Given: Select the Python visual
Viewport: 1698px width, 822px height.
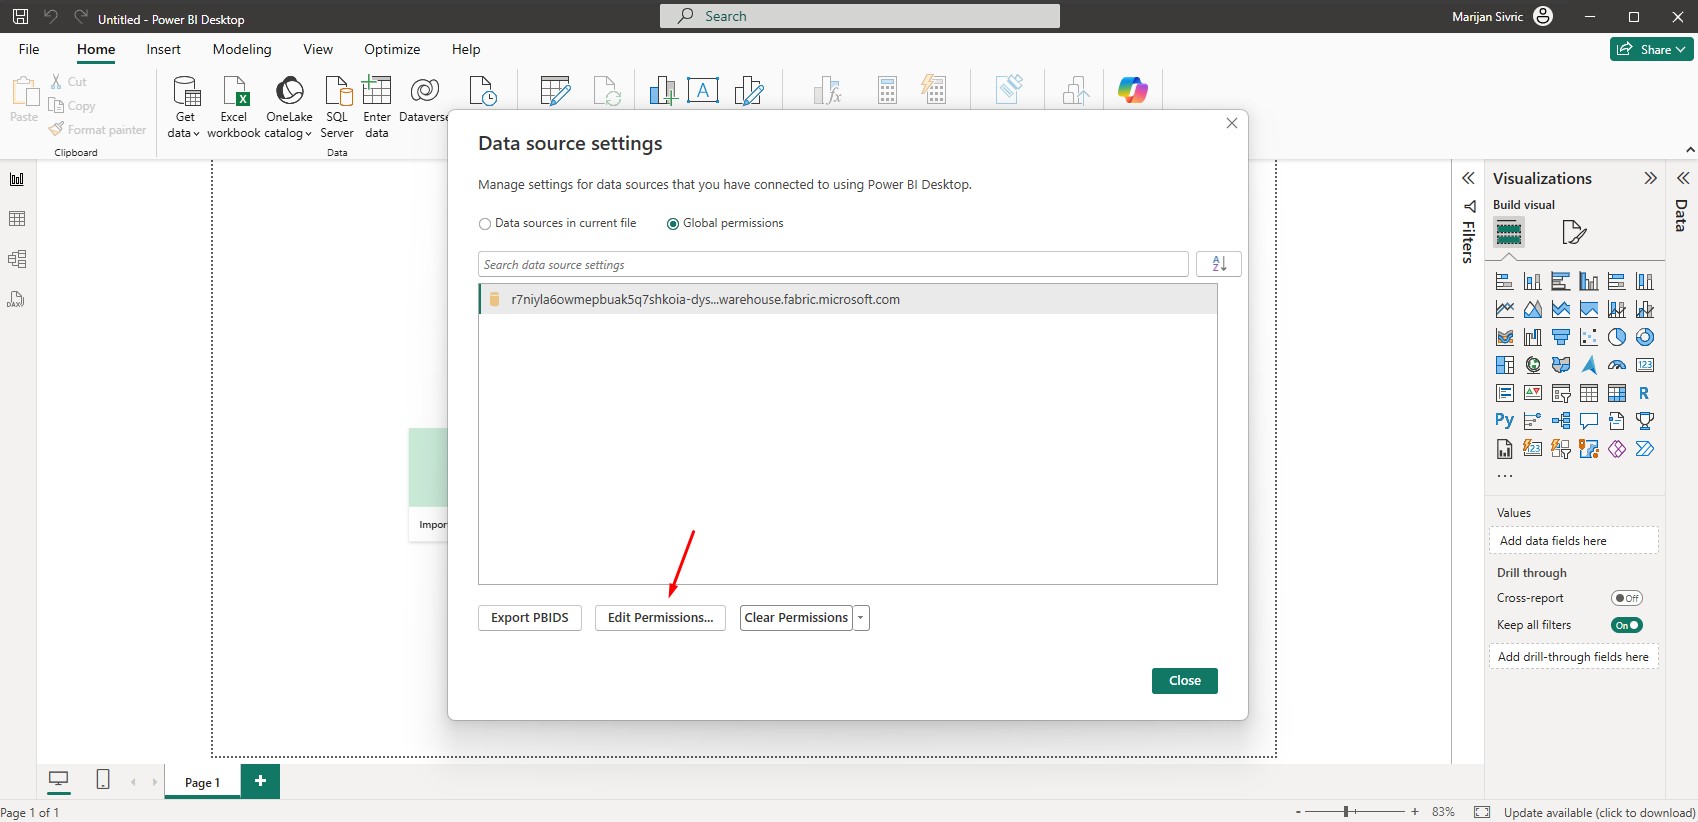Looking at the screenshot, I should point(1505,421).
